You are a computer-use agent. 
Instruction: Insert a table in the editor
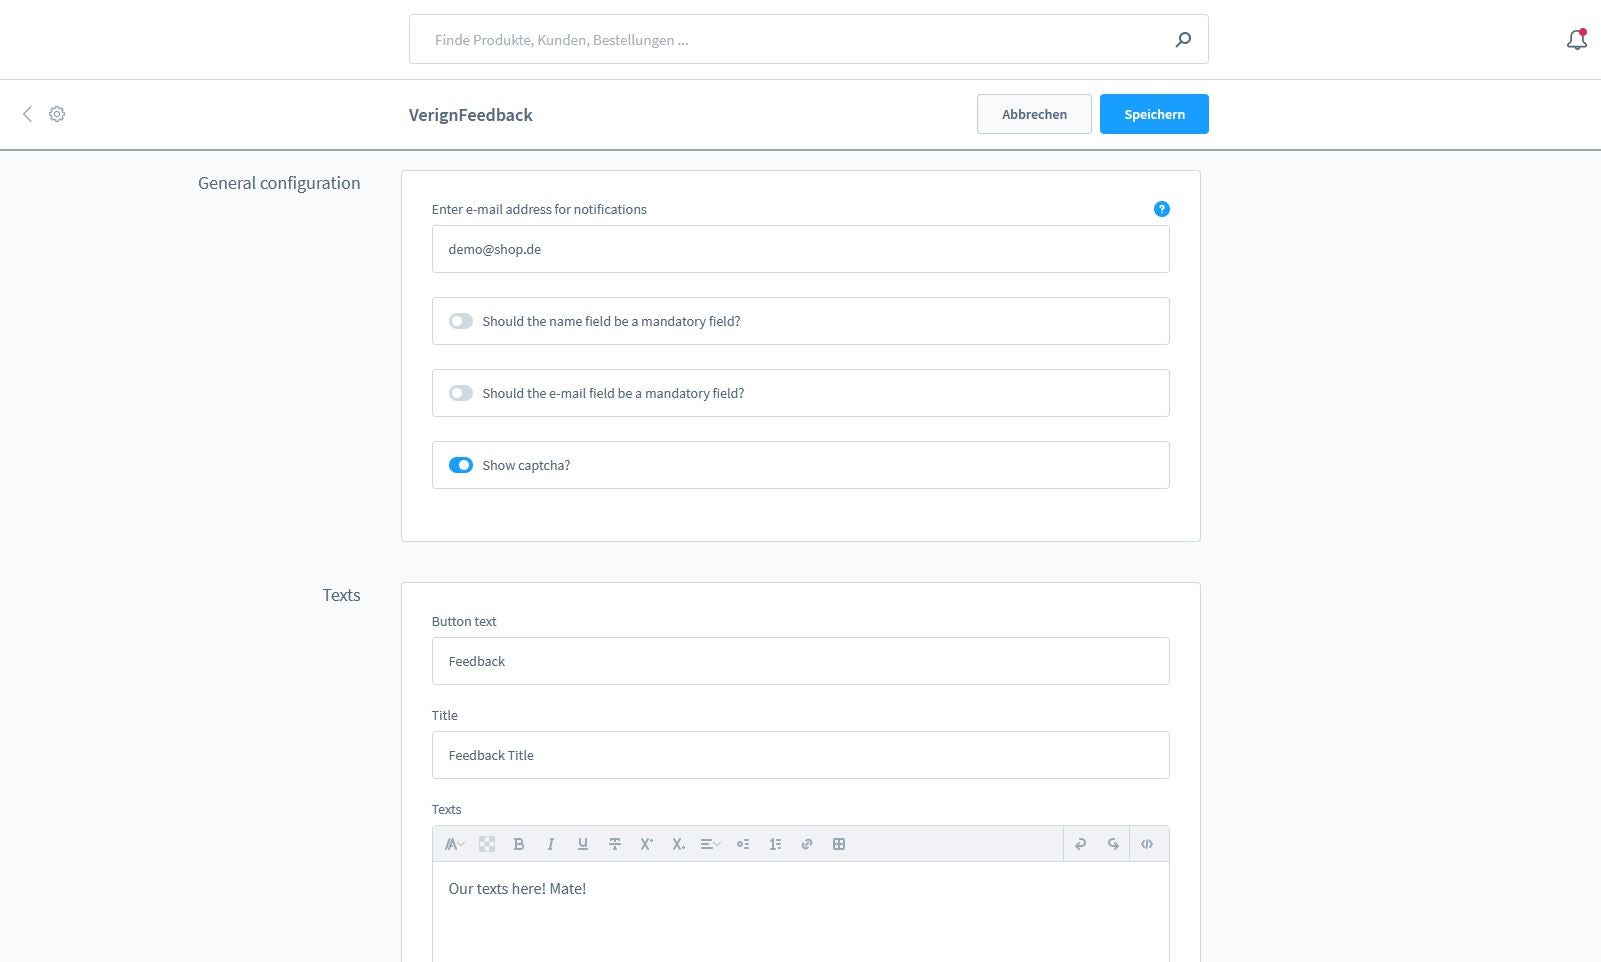click(x=839, y=844)
